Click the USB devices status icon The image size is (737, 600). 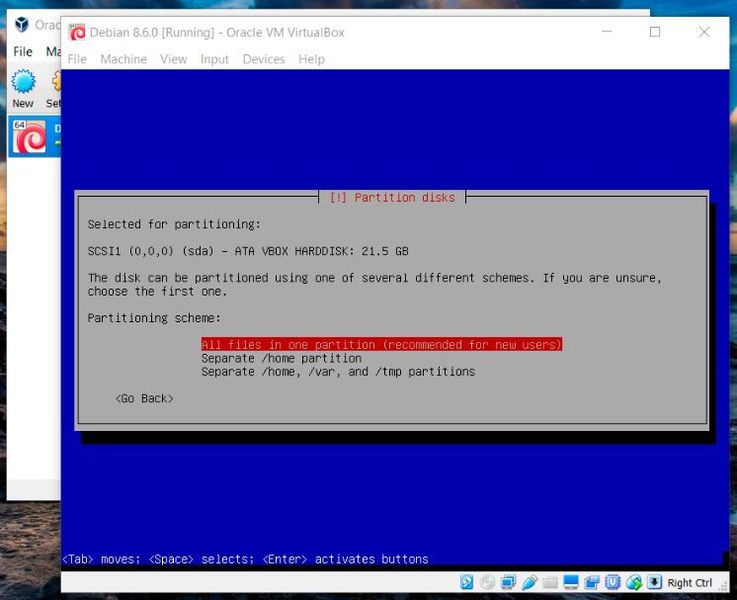point(529,582)
